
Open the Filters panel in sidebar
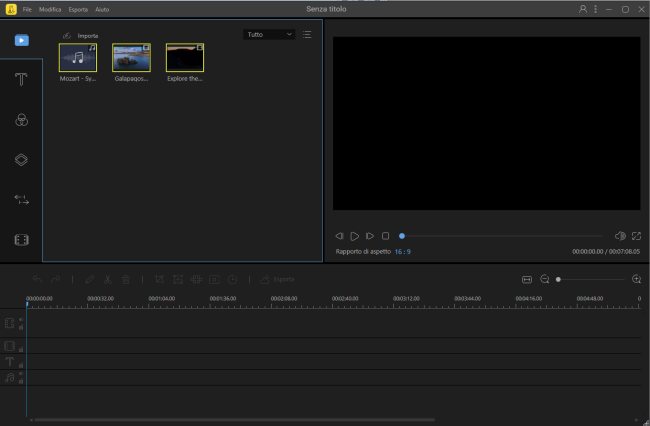pyautogui.click(x=21, y=120)
